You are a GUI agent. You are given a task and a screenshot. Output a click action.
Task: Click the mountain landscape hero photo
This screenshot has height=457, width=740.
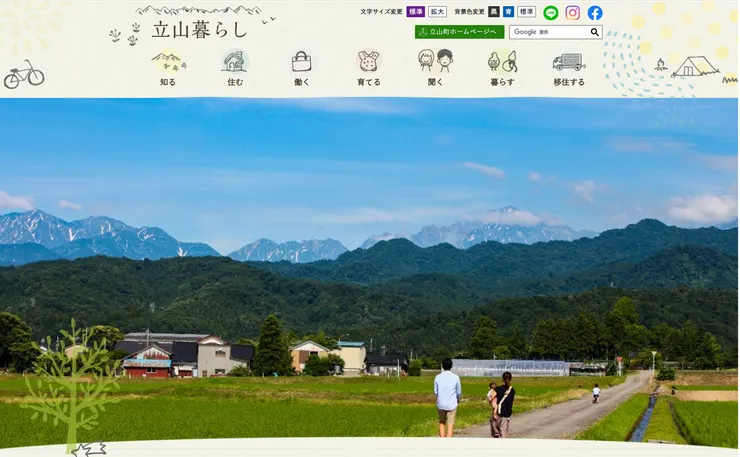tap(369, 271)
